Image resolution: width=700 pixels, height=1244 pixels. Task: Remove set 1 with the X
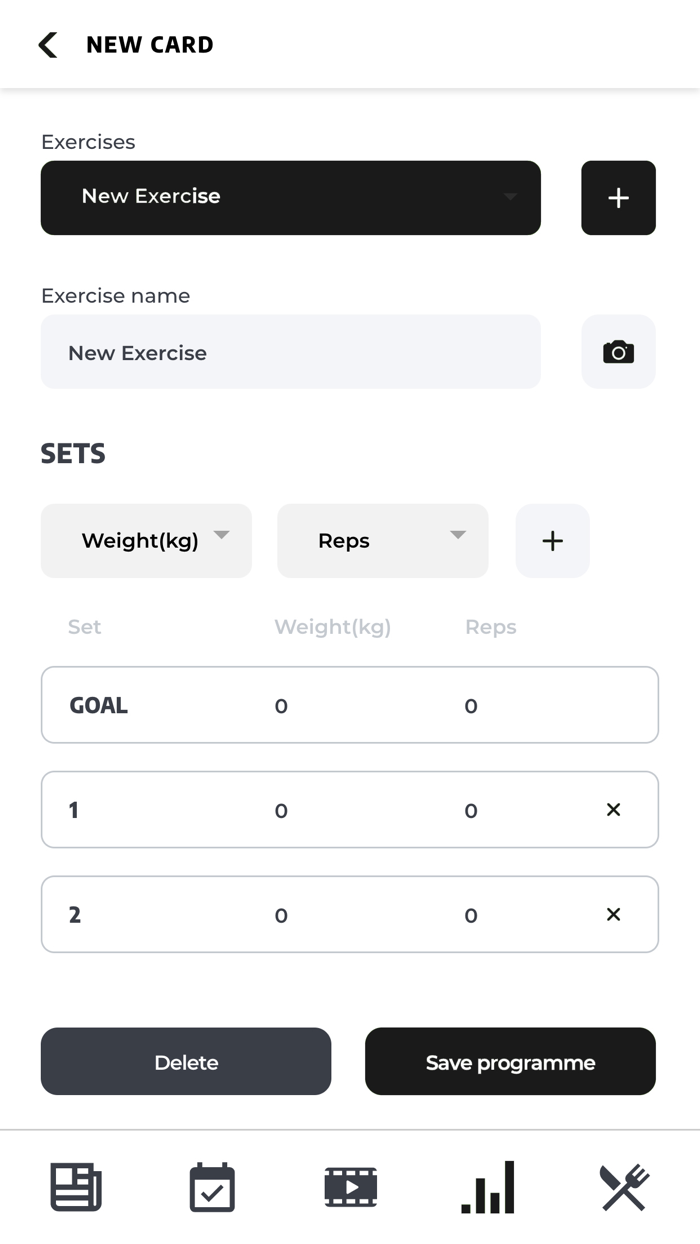[x=613, y=810]
